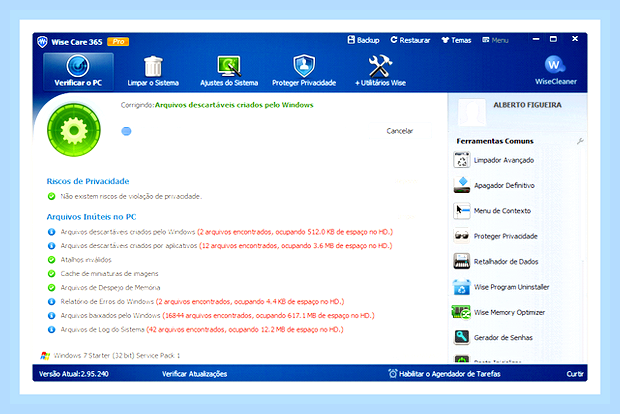Launch Apagador Definitivo tool
This screenshot has width=620, height=414.
[494, 185]
